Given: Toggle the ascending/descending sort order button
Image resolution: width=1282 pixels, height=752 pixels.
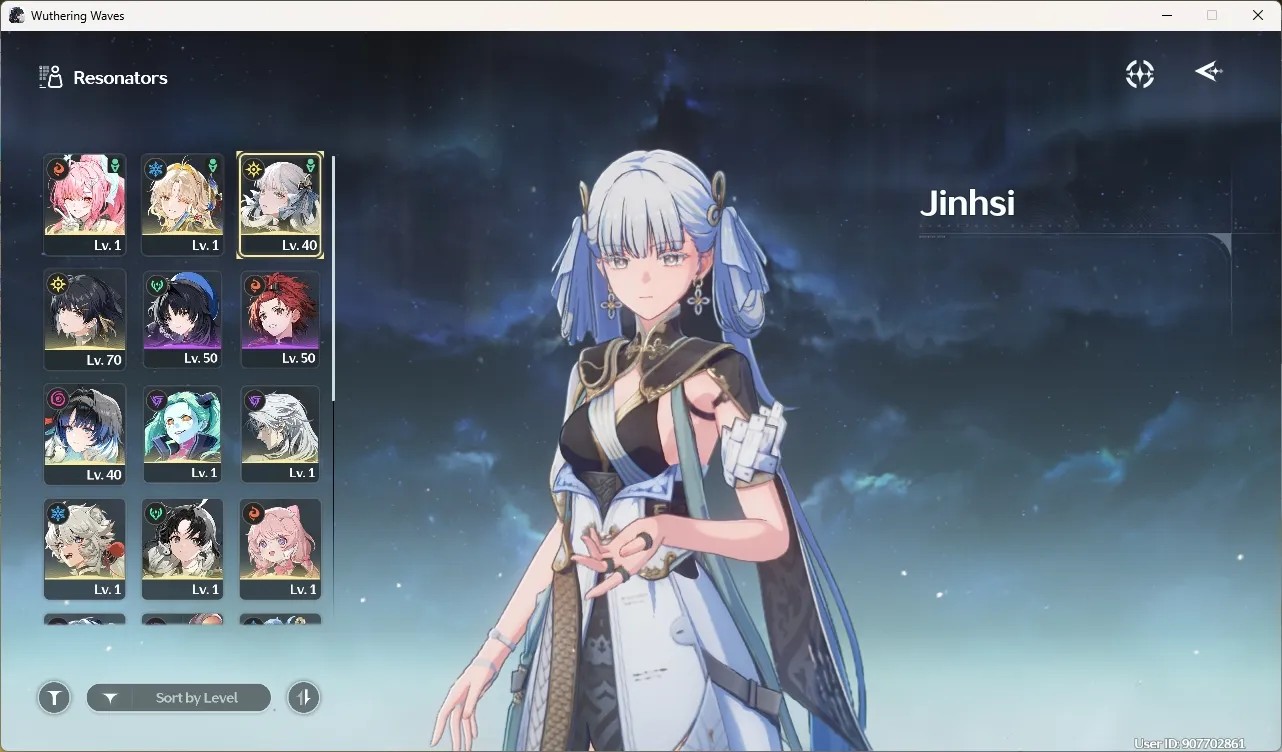Looking at the screenshot, I should (303, 698).
